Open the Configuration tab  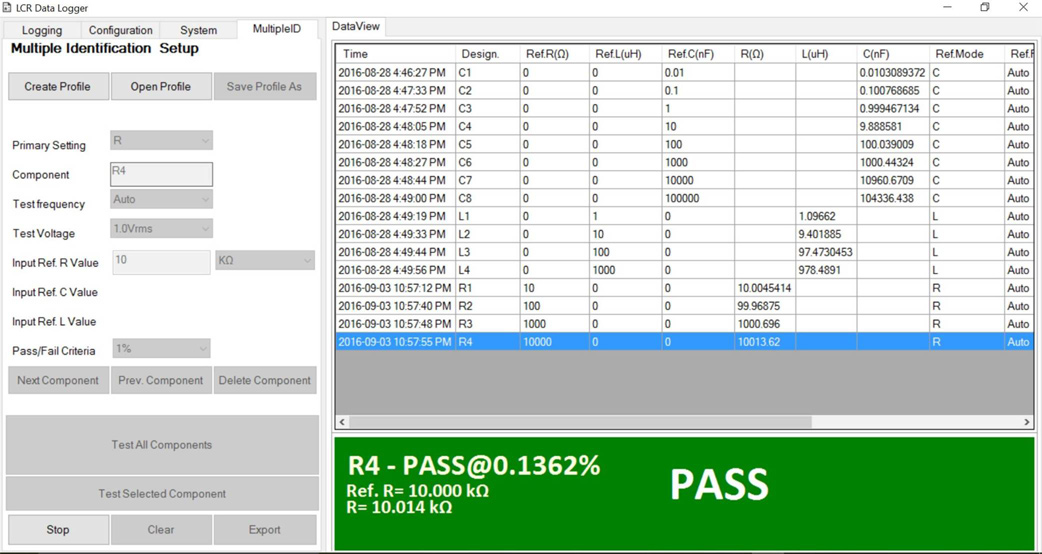120,30
